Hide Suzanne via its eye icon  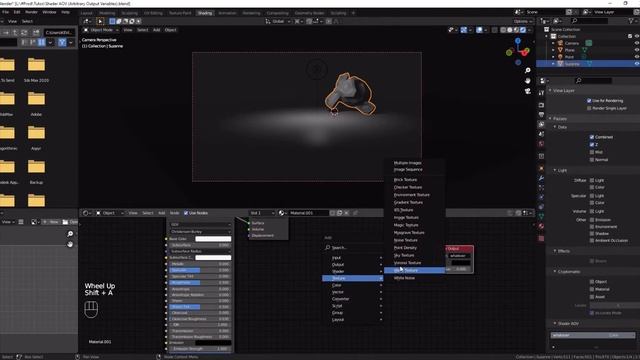click(636, 64)
